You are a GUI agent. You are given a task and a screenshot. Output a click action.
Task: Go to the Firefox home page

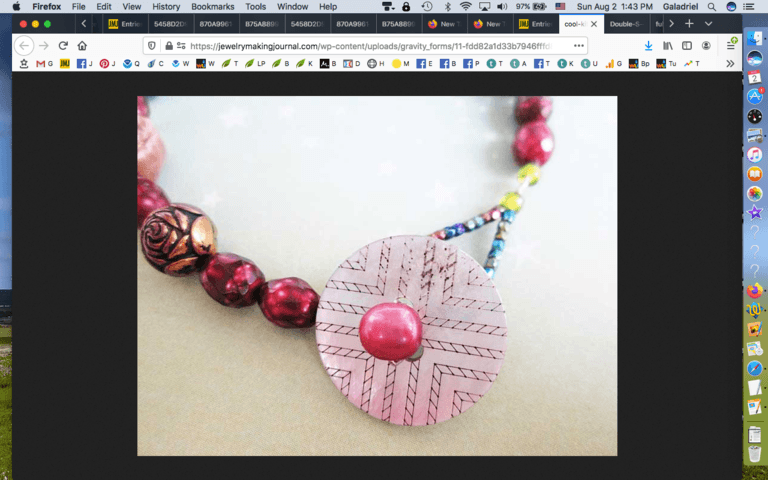(82, 46)
